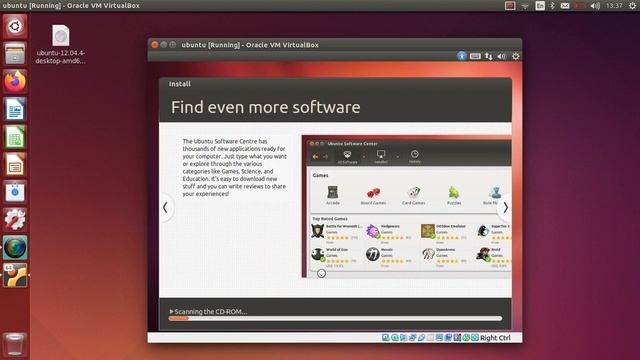Select the ubuntu-12.04.4-desktop-amd64 file on desktop
This screenshot has height=360, width=640.
tap(60, 44)
